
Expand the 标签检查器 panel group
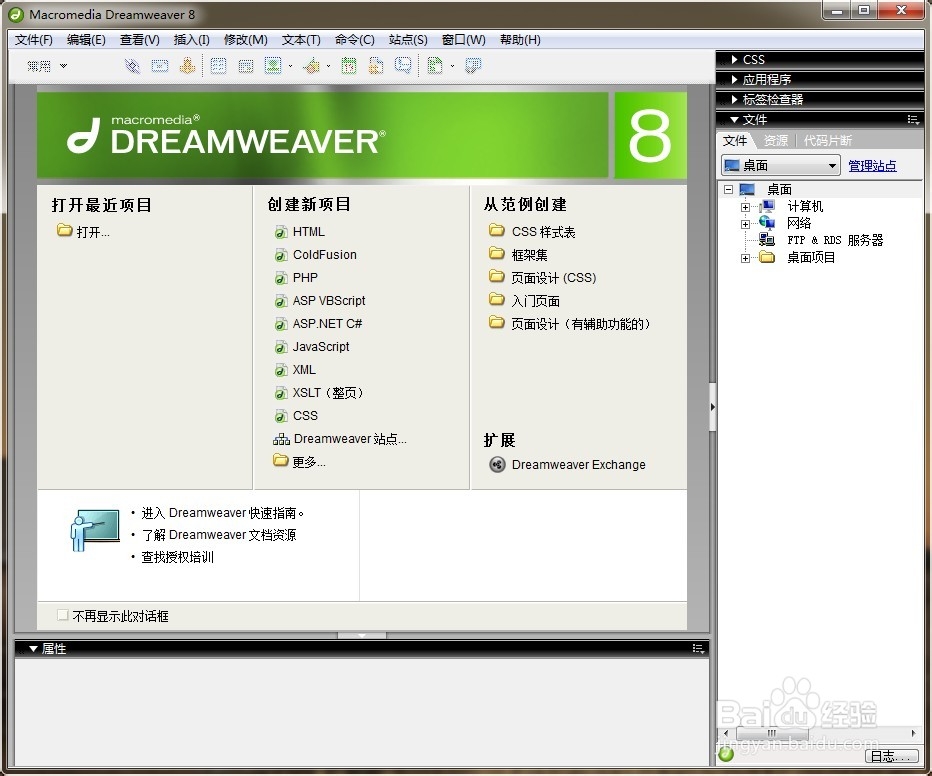[x=735, y=99]
